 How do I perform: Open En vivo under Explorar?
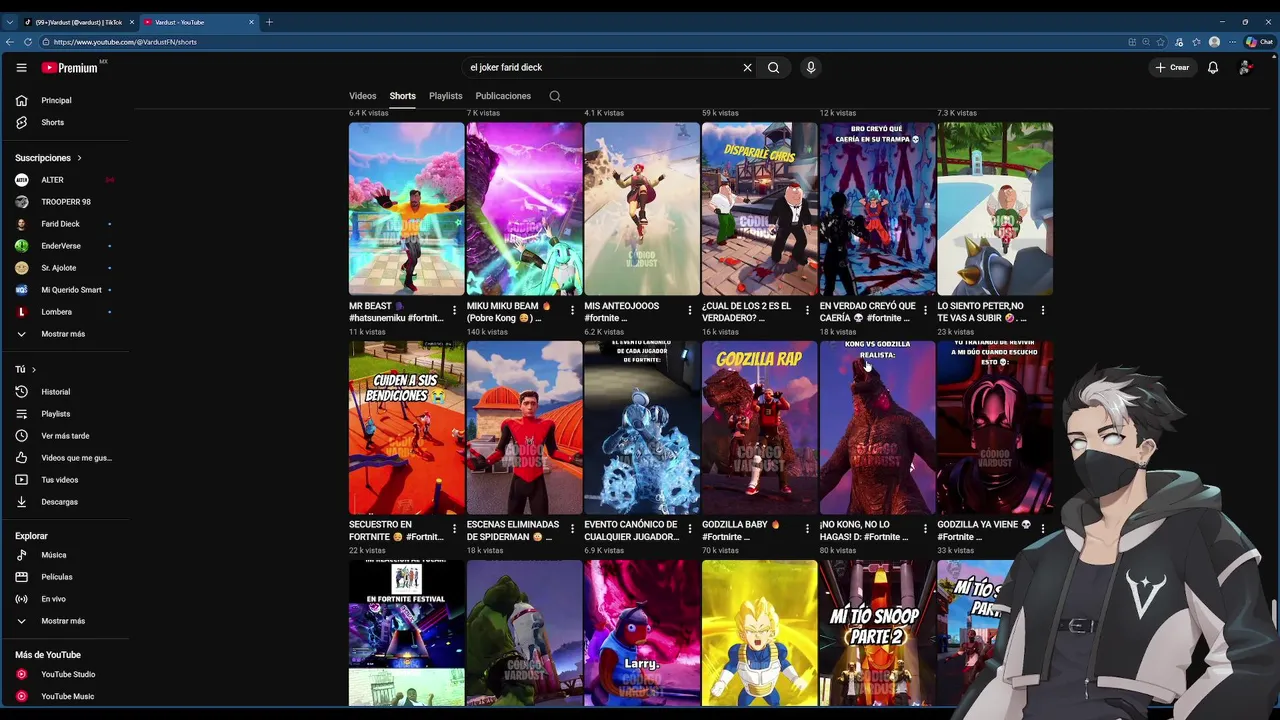64,599
